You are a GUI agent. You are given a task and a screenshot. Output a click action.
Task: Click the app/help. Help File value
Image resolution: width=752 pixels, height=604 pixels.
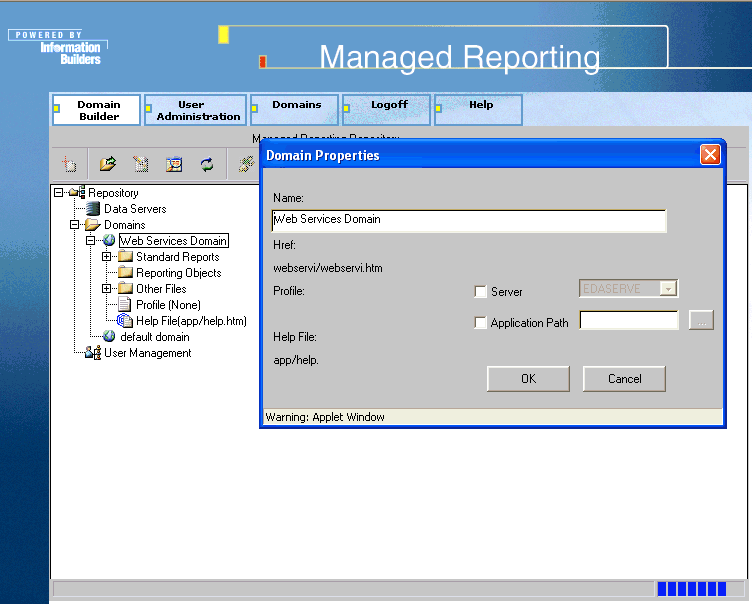[x=296, y=360]
